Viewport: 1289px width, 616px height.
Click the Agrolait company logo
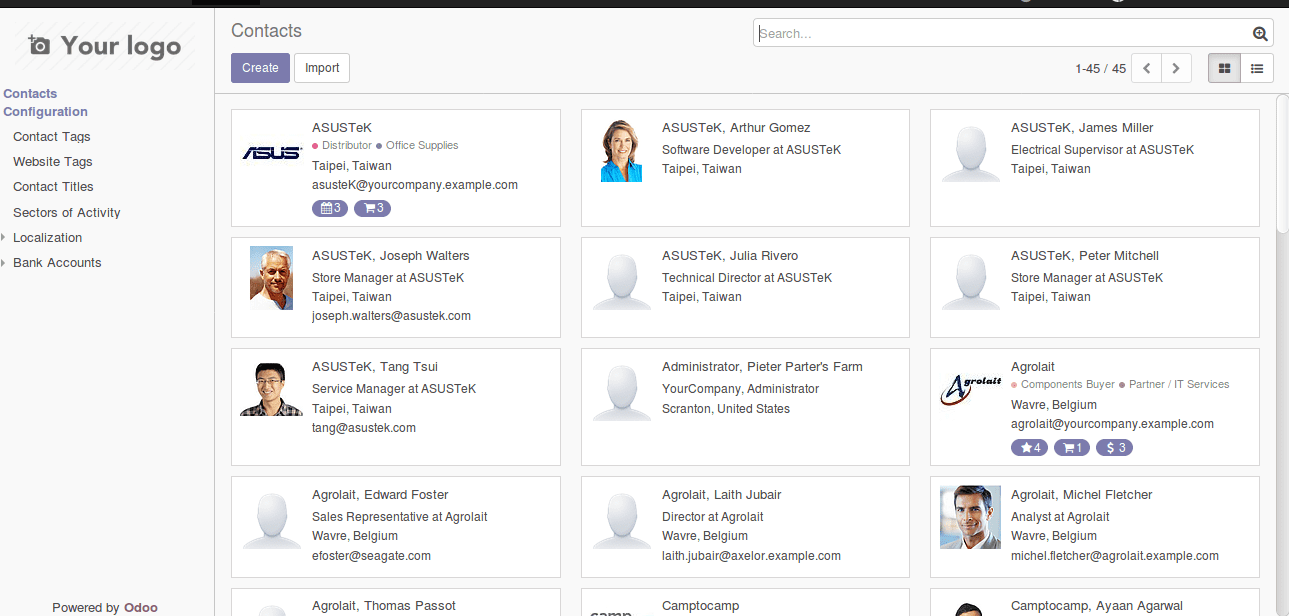[x=970, y=389]
